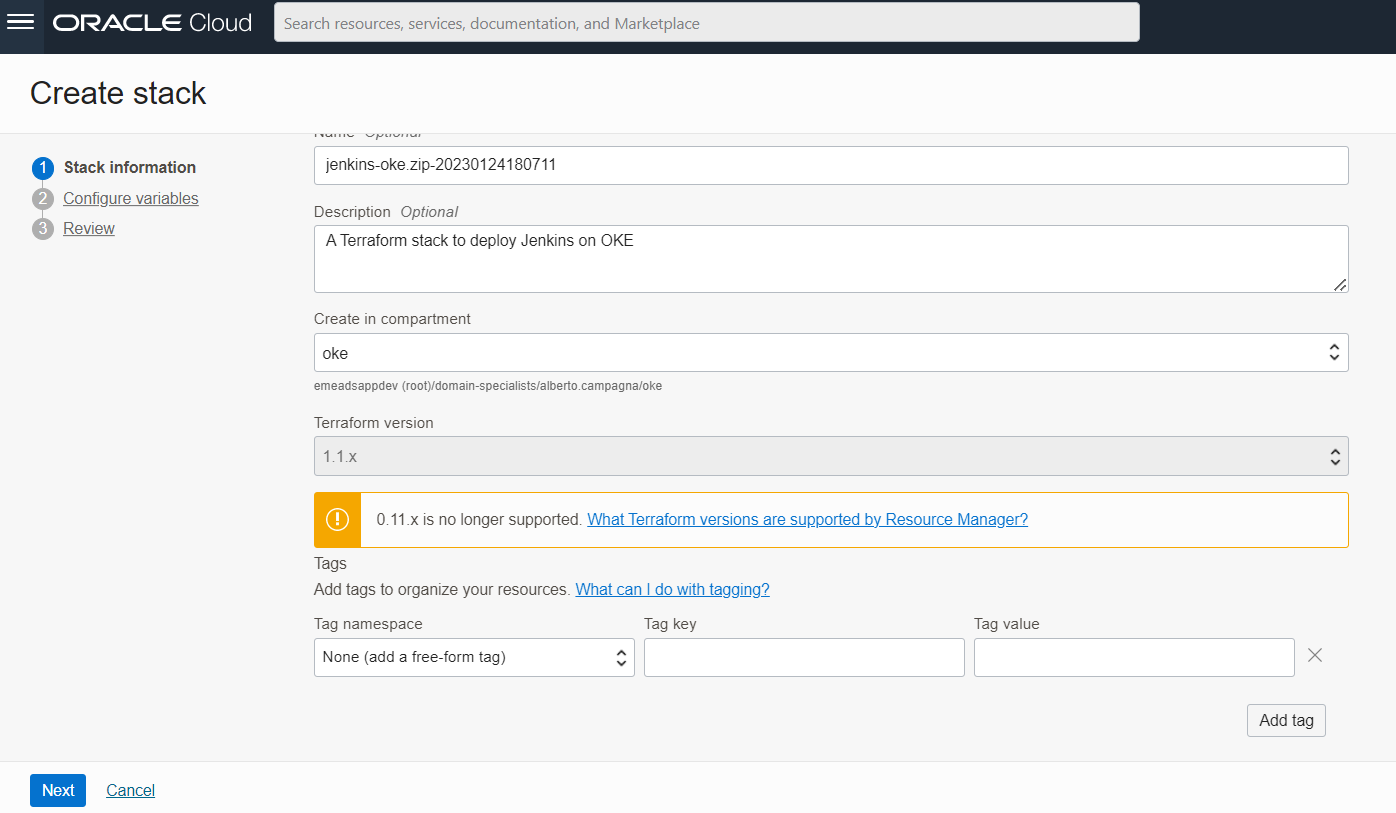Click the Oracle Cloud logo
The height and width of the screenshot is (813, 1396).
pos(153,23)
